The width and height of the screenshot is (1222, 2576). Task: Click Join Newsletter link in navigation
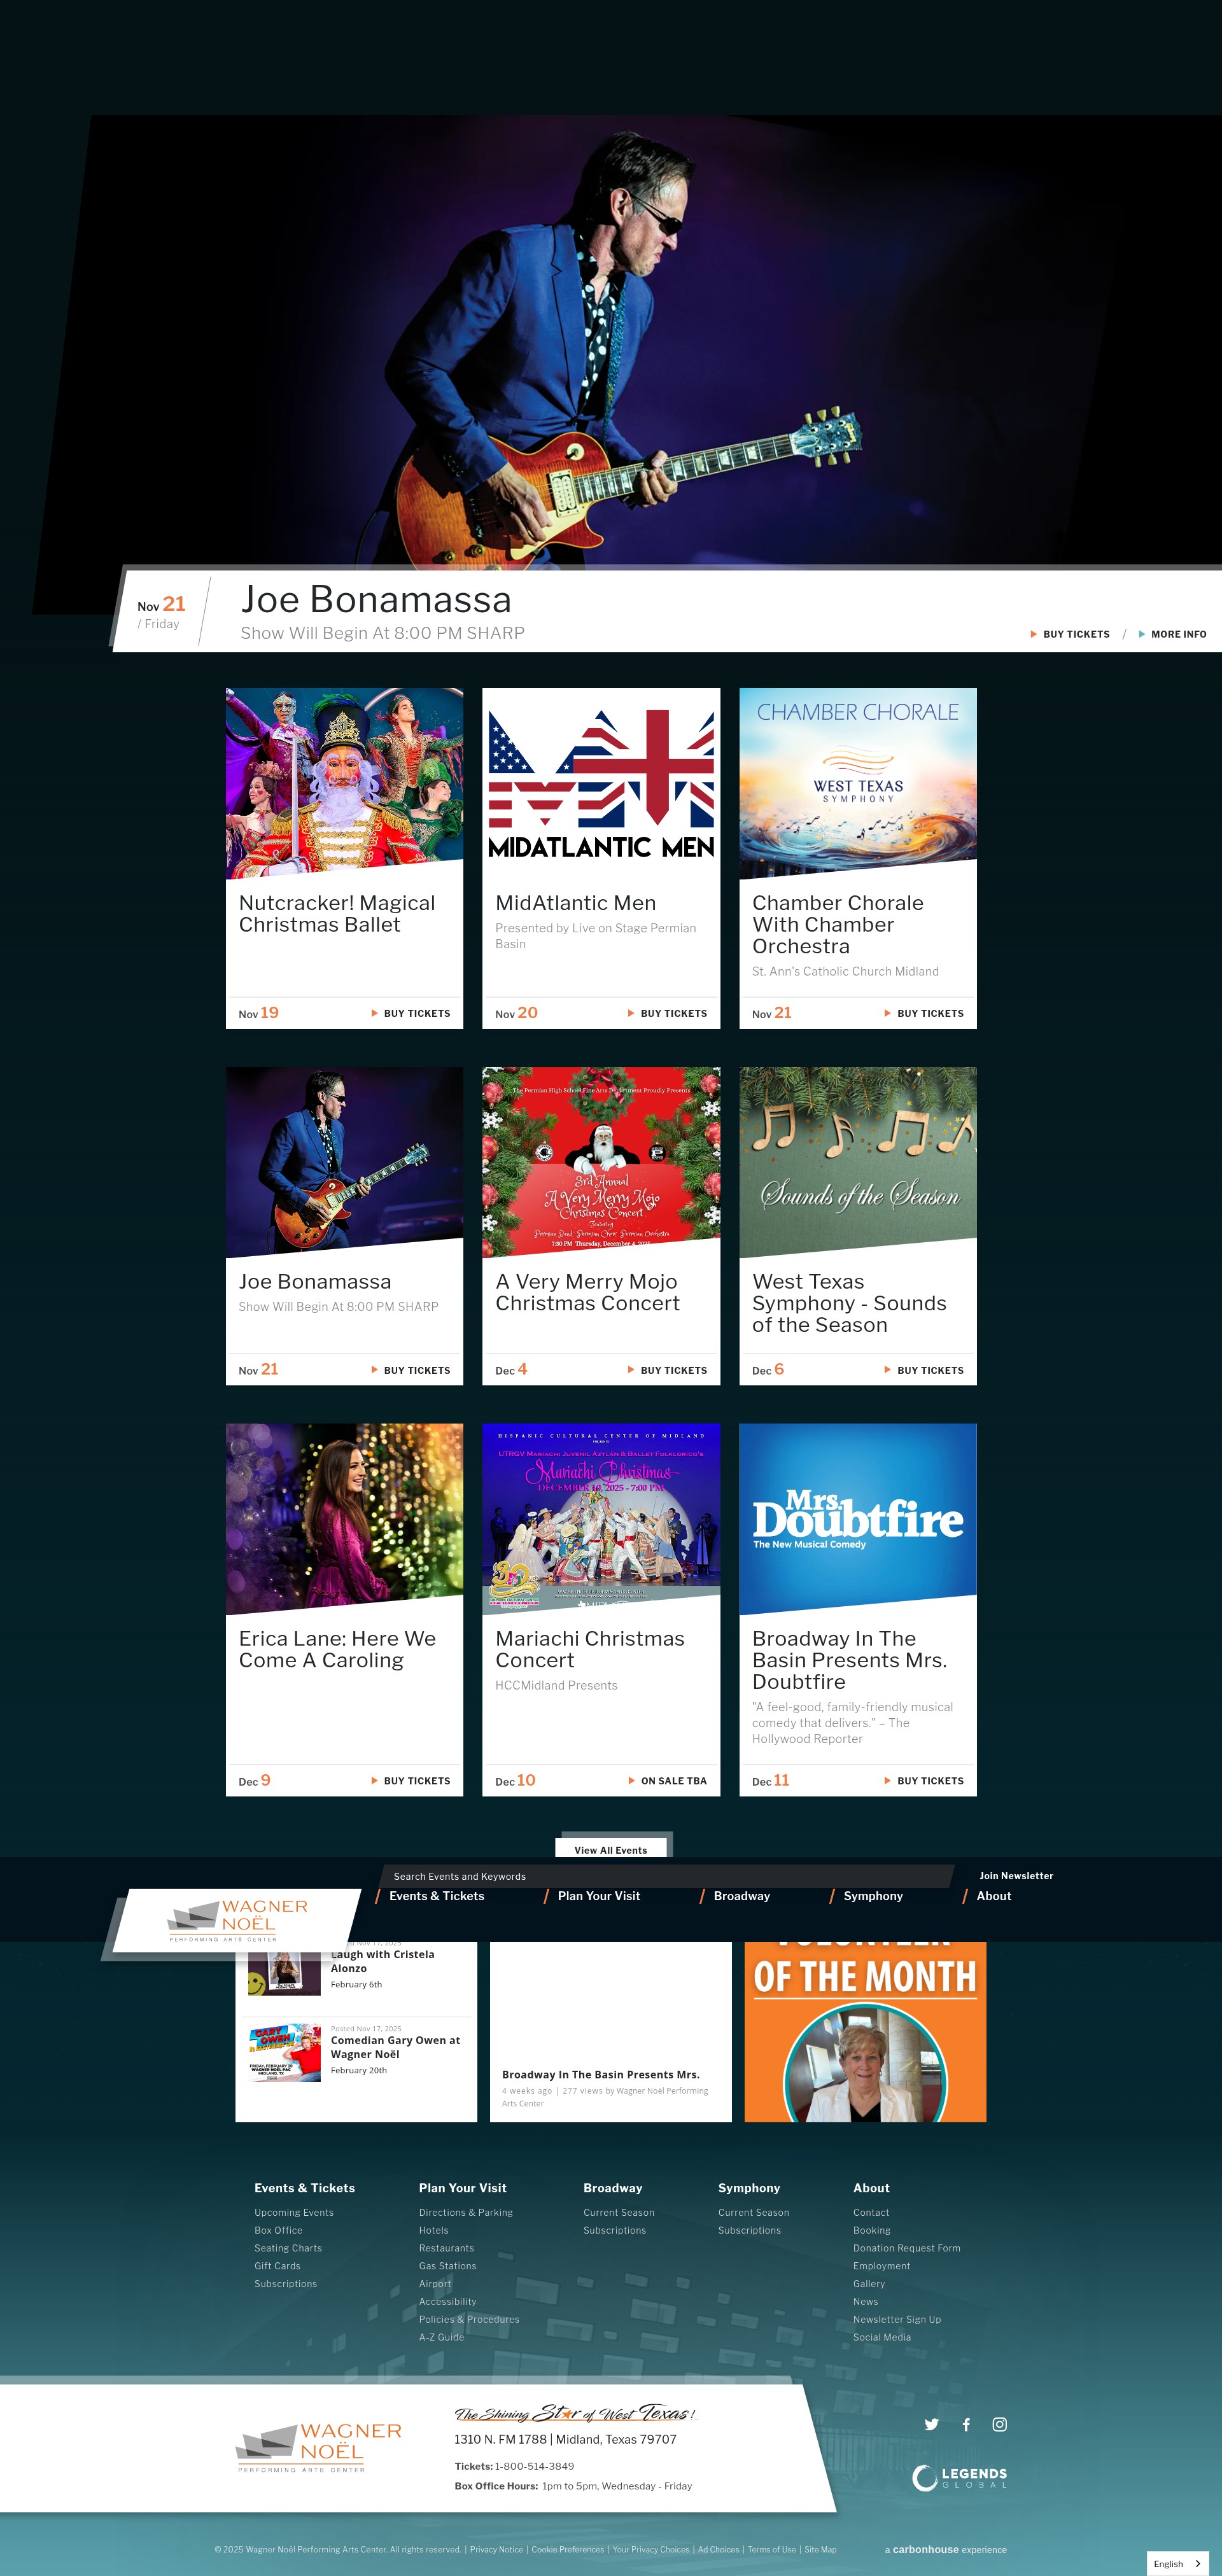coord(1016,1876)
